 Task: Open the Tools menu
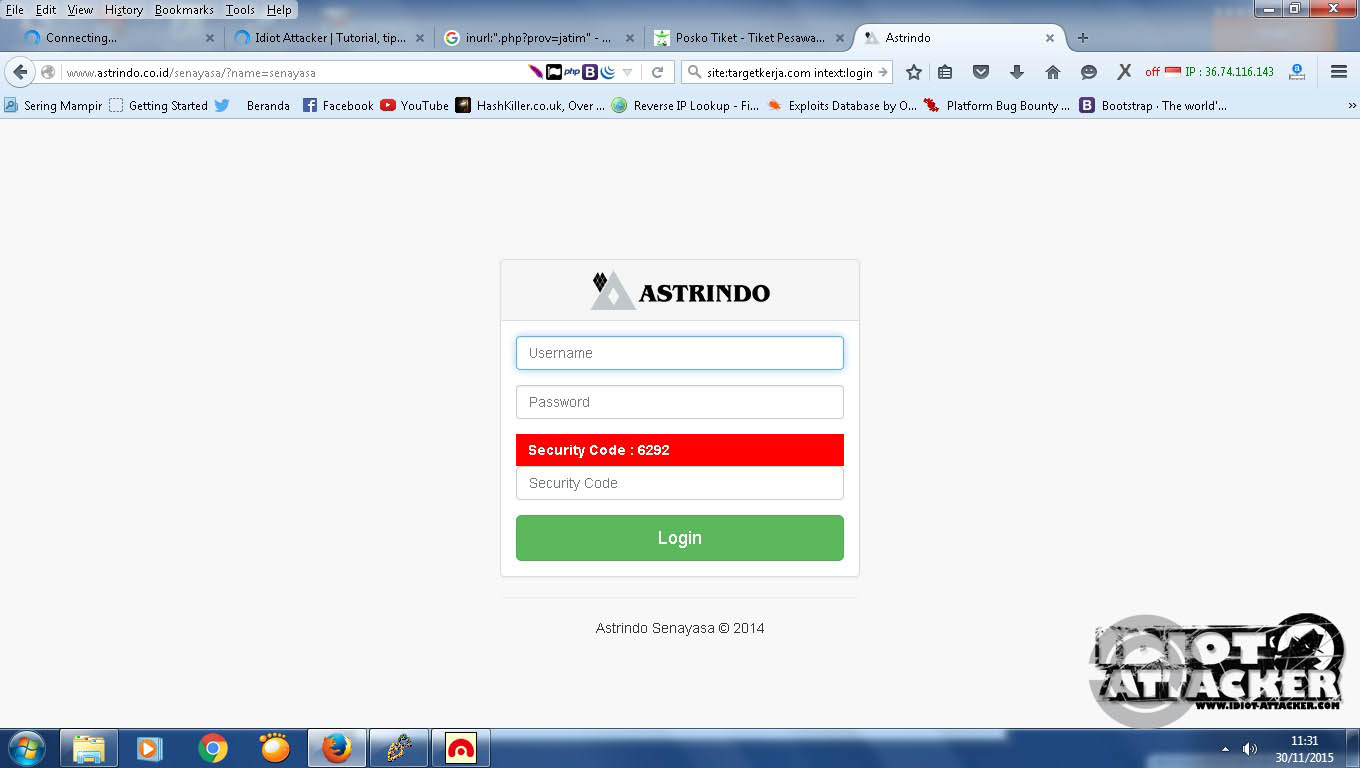[240, 10]
